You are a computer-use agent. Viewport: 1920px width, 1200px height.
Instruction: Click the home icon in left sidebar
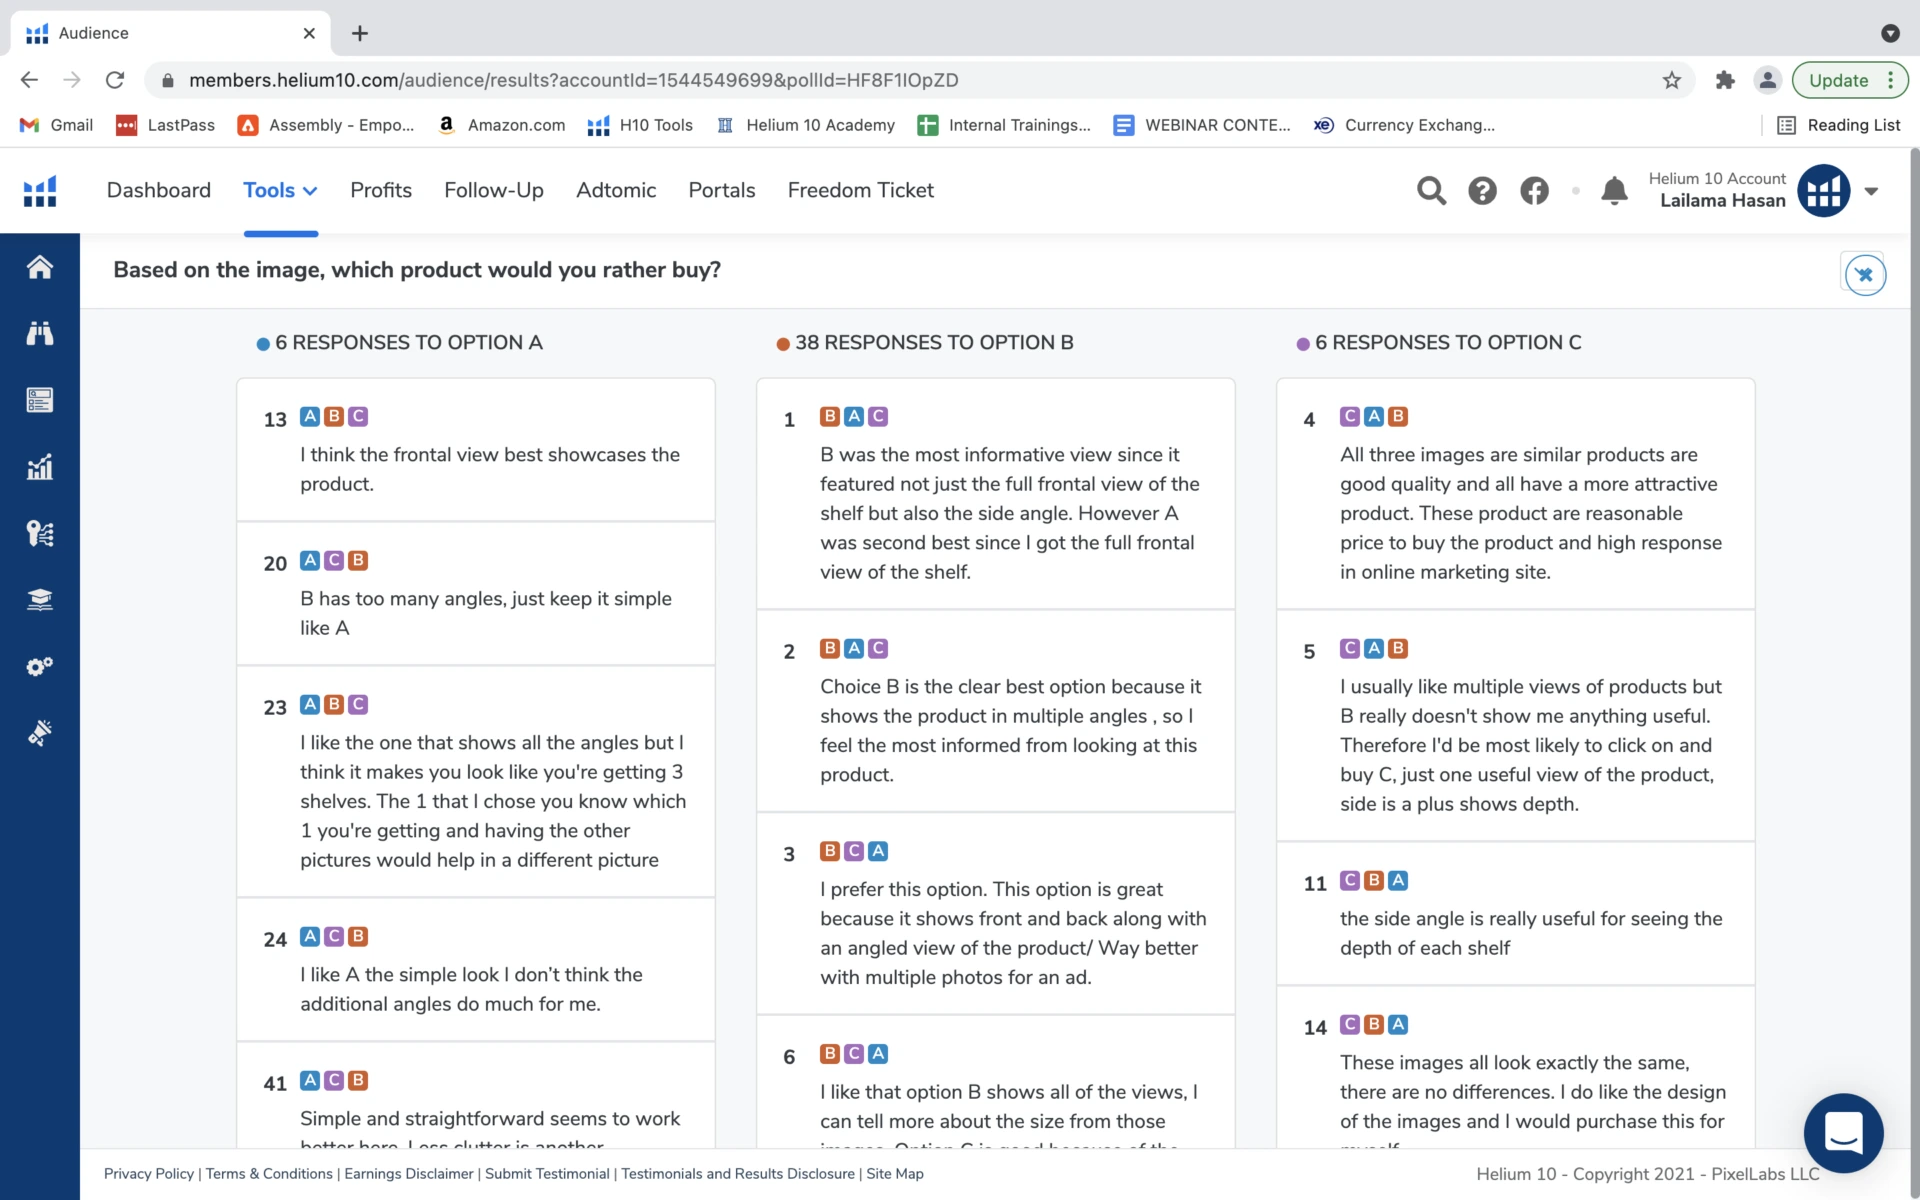pos(39,267)
